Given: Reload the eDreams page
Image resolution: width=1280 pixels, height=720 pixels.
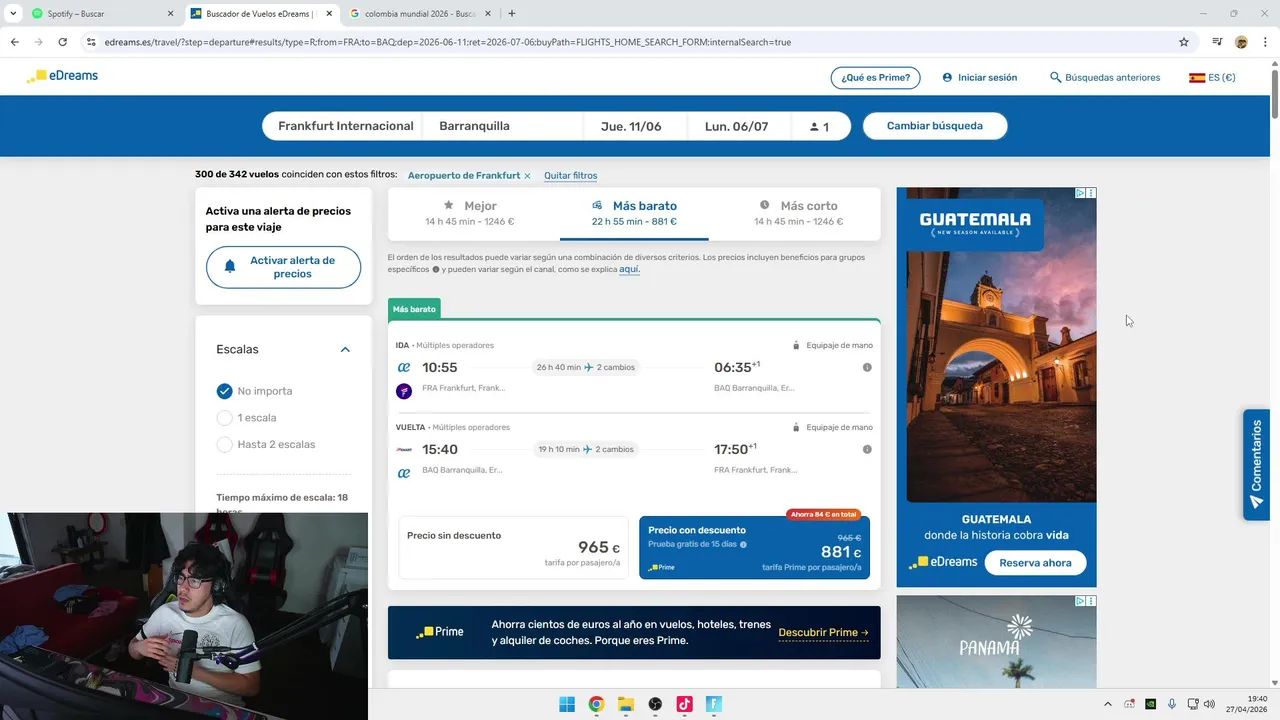Looking at the screenshot, I should click(62, 42).
